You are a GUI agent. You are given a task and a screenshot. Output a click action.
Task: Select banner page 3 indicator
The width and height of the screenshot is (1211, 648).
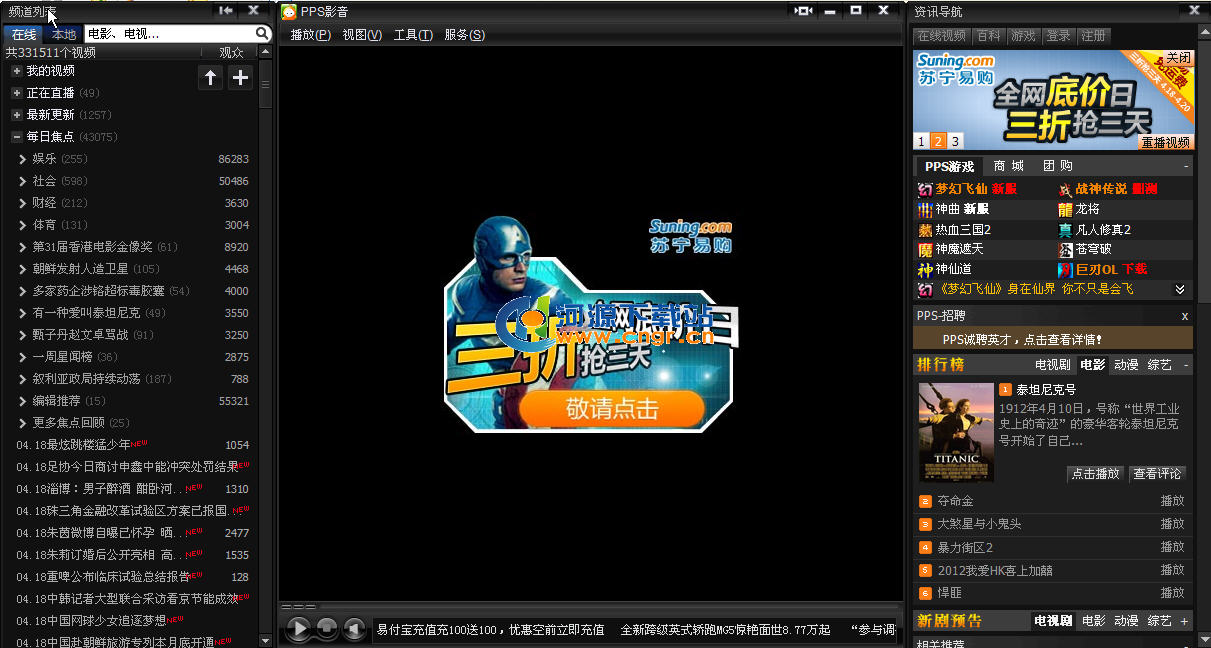point(955,141)
